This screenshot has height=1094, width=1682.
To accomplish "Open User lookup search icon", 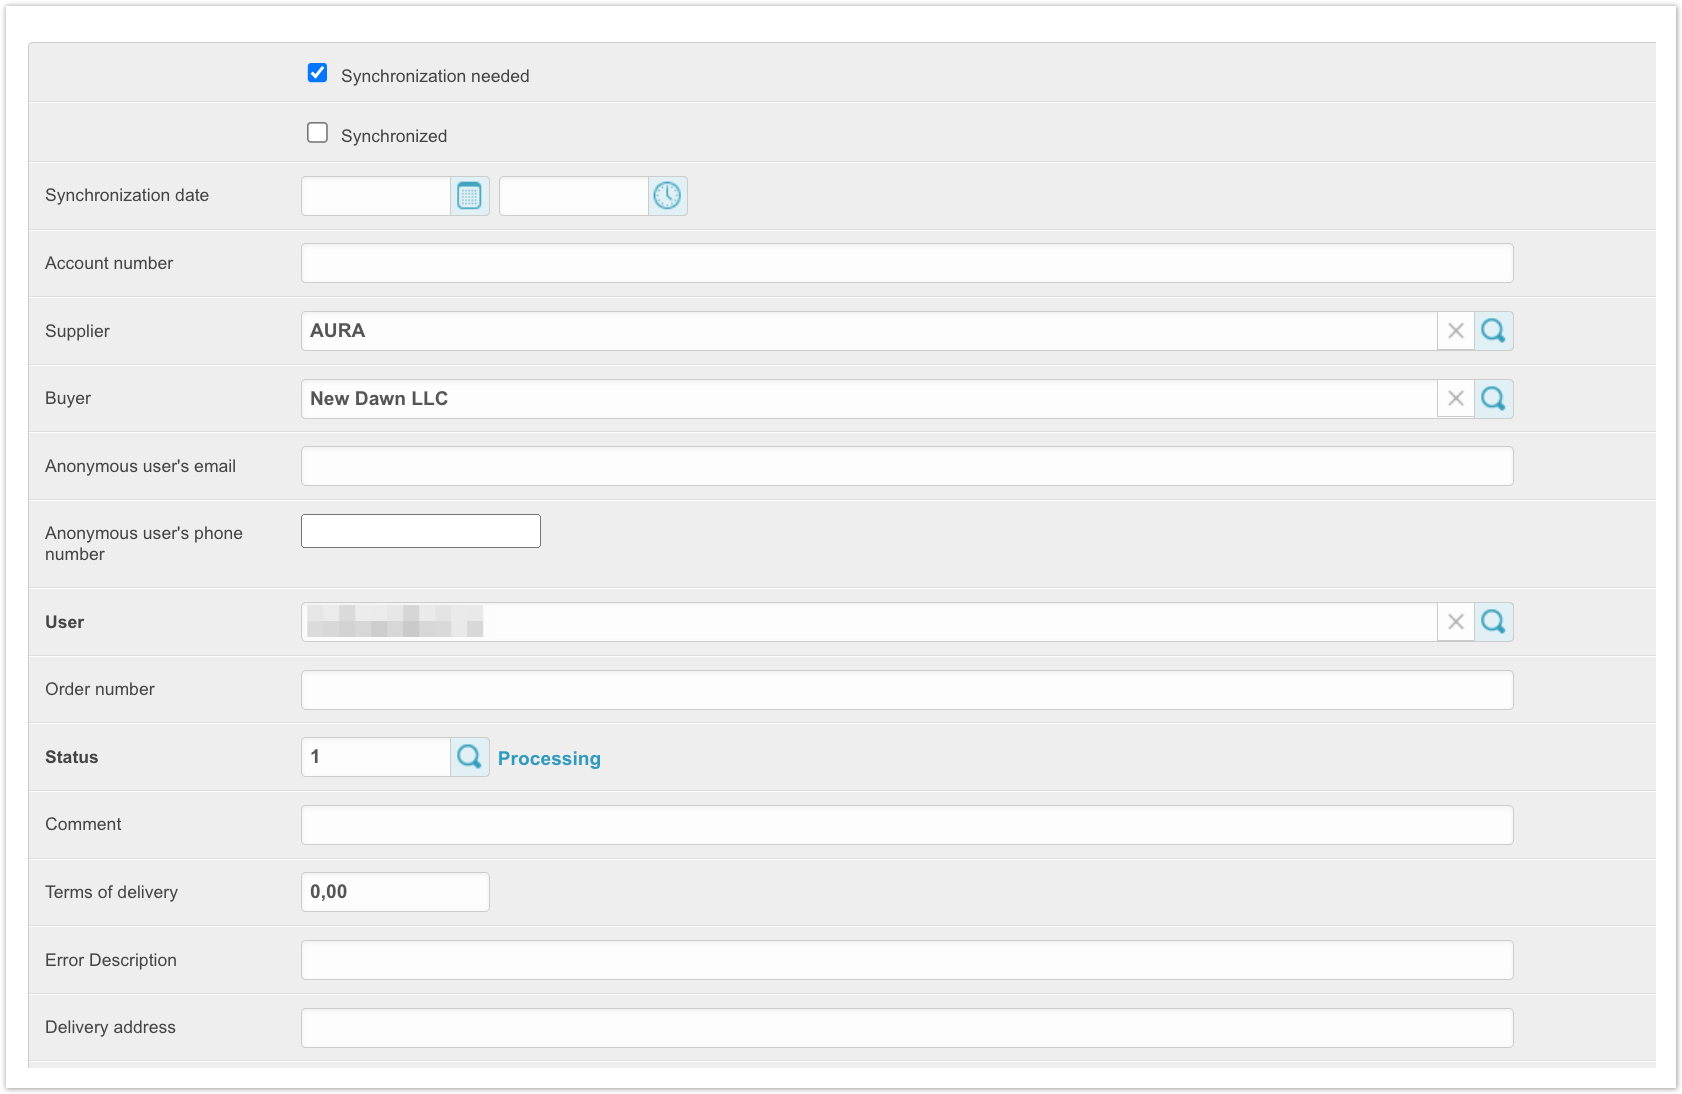I will 1493,622.
